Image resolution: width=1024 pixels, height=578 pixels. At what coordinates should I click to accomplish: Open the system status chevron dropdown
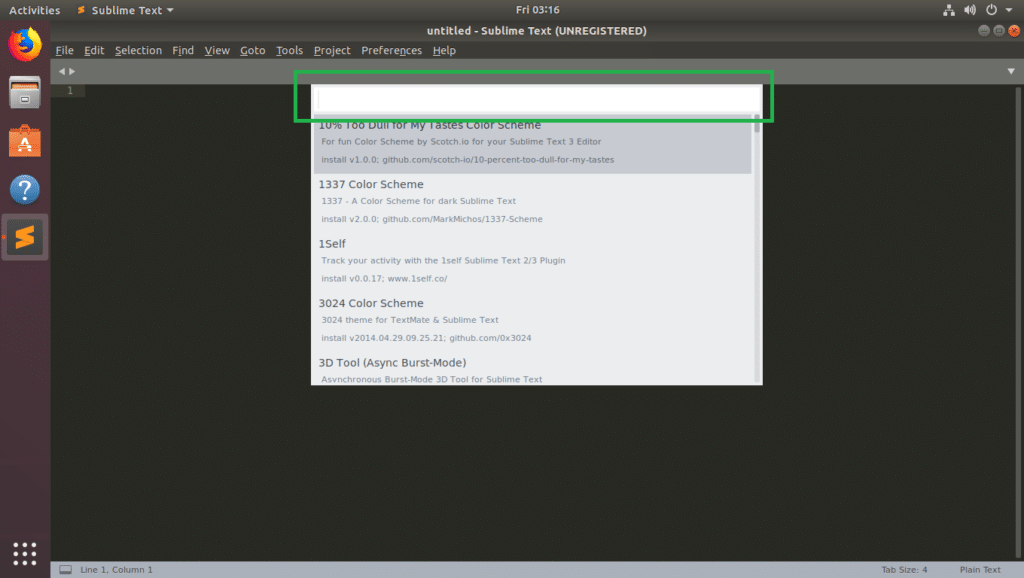tap(1007, 10)
